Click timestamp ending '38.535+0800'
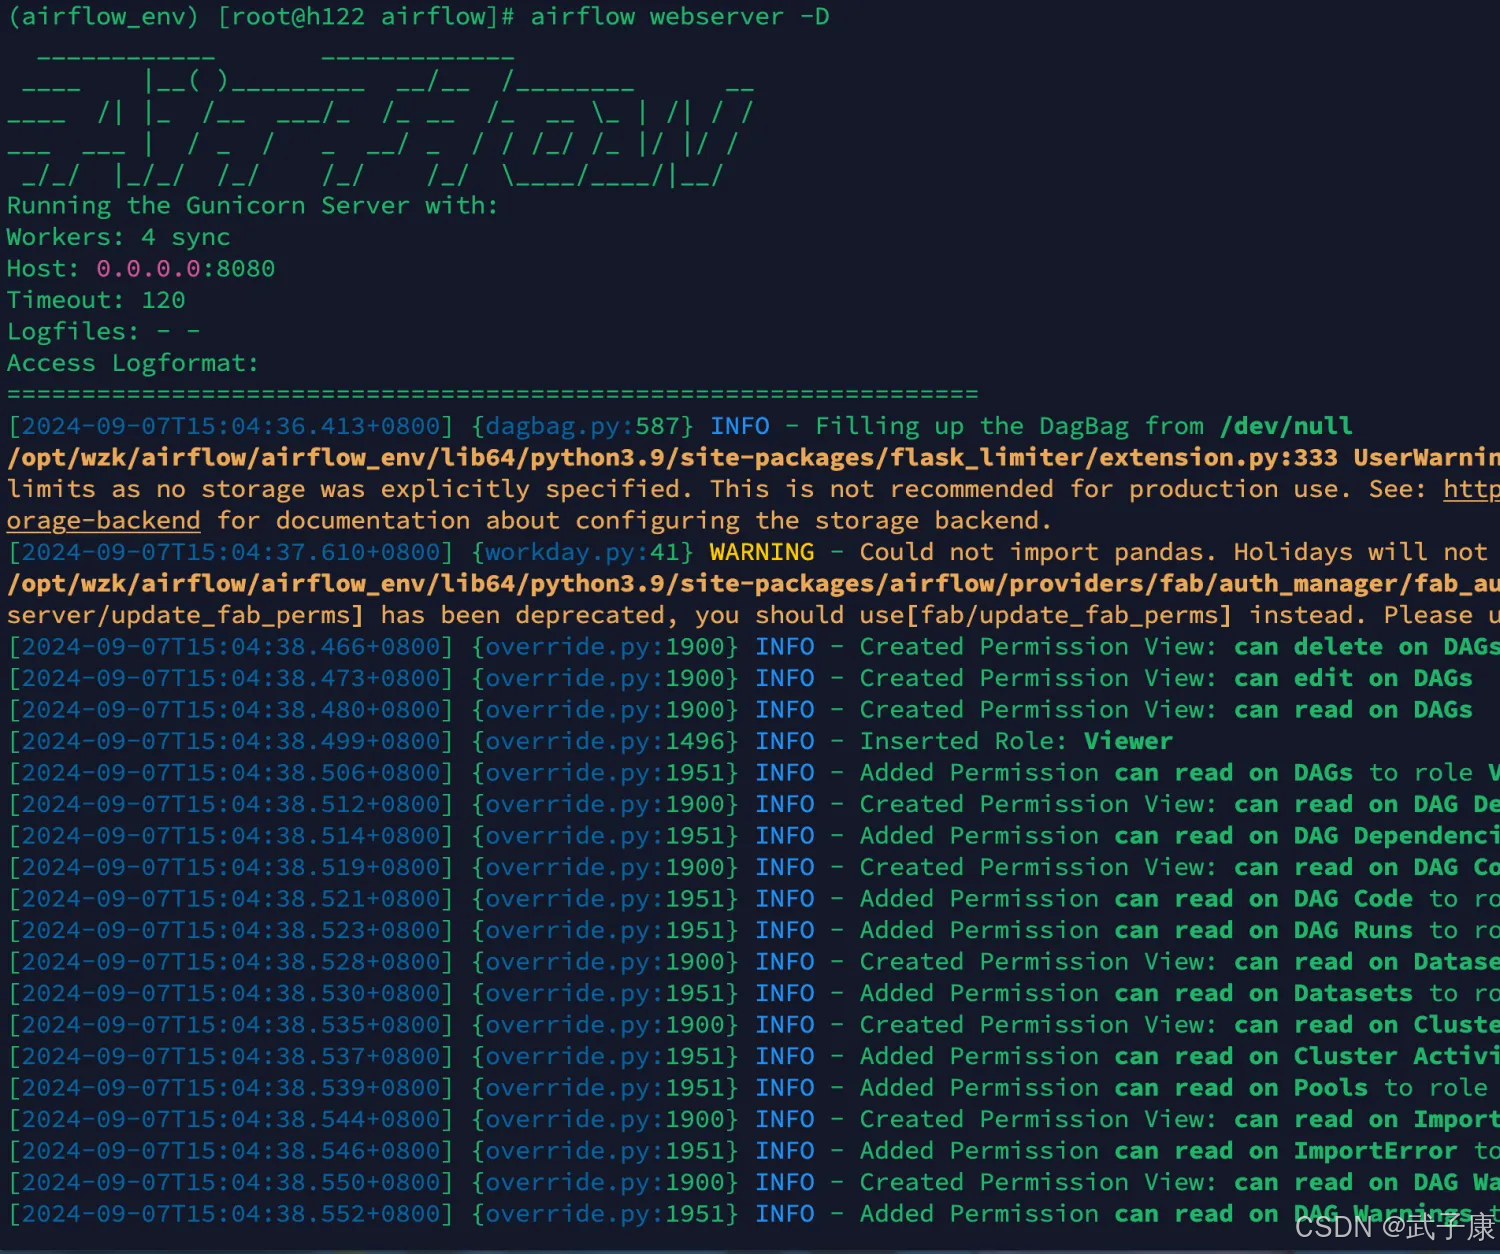The width and height of the screenshot is (1500, 1254). coord(231,1026)
